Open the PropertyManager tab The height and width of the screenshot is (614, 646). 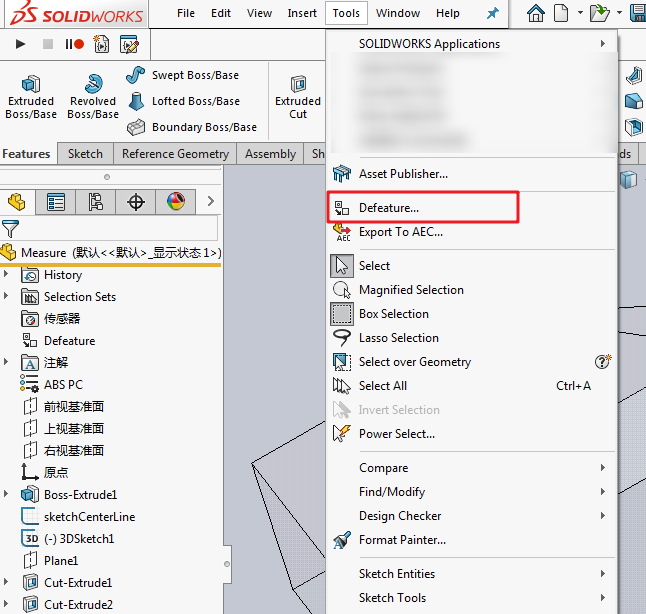point(56,202)
